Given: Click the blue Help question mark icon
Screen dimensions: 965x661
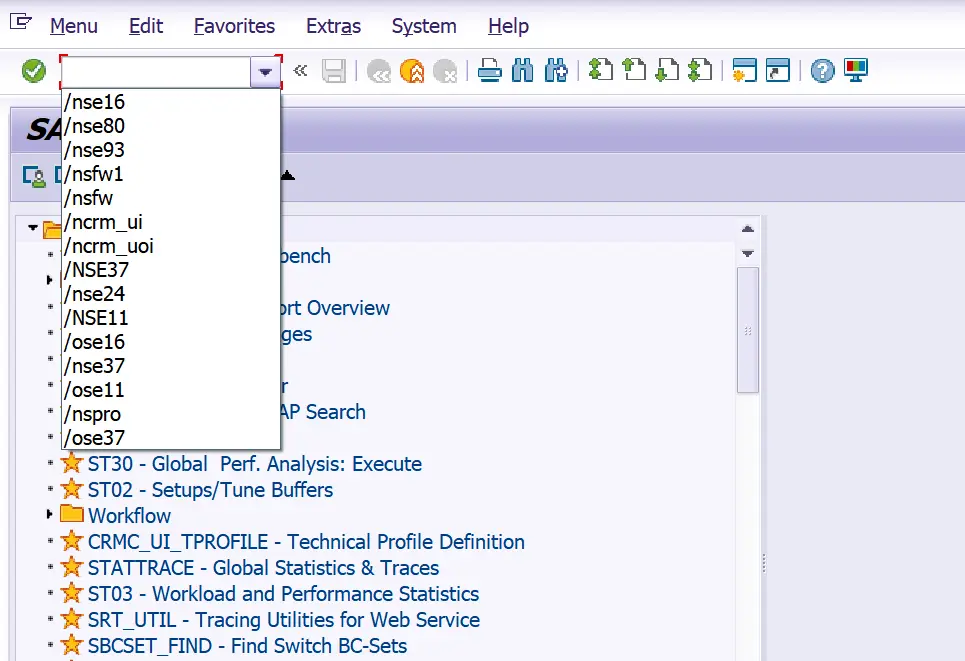Looking at the screenshot, I should (822, 71).
